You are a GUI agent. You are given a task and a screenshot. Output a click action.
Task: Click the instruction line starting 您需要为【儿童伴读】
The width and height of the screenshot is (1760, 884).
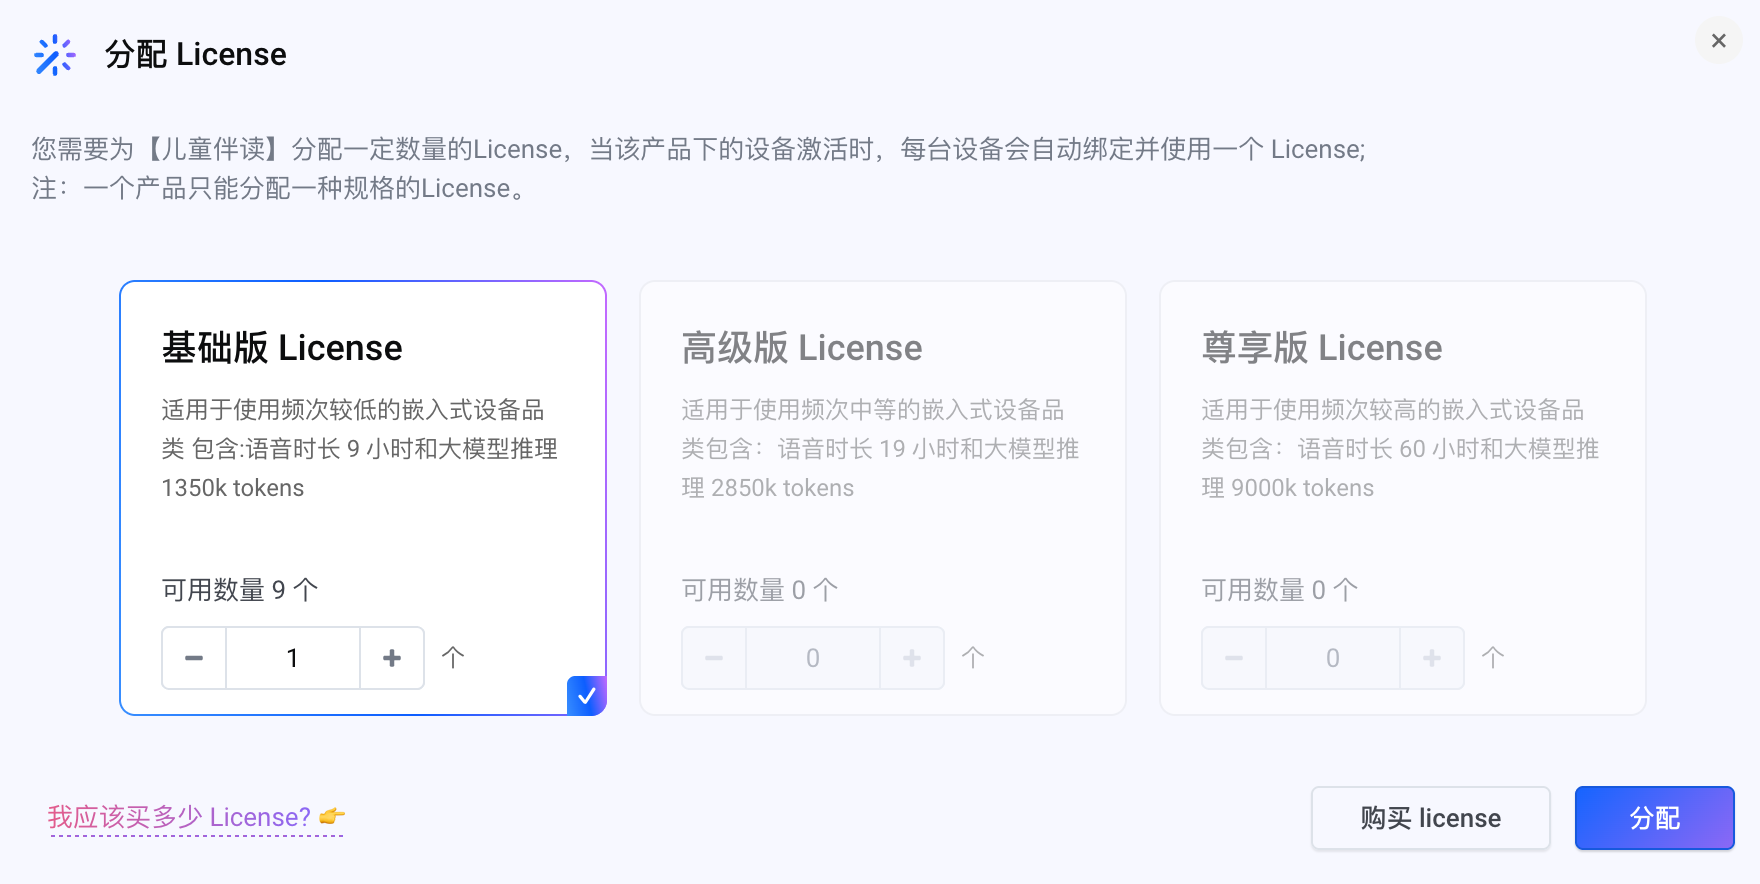[698, 149]
